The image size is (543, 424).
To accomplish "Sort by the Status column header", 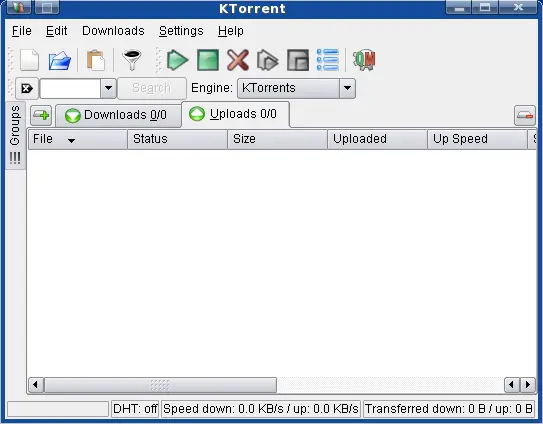I will click(178, 139).
